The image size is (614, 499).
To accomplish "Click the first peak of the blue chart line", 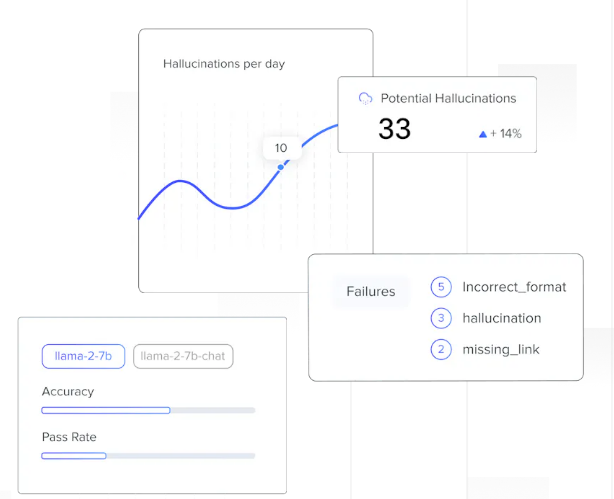I will click(180, 181).
